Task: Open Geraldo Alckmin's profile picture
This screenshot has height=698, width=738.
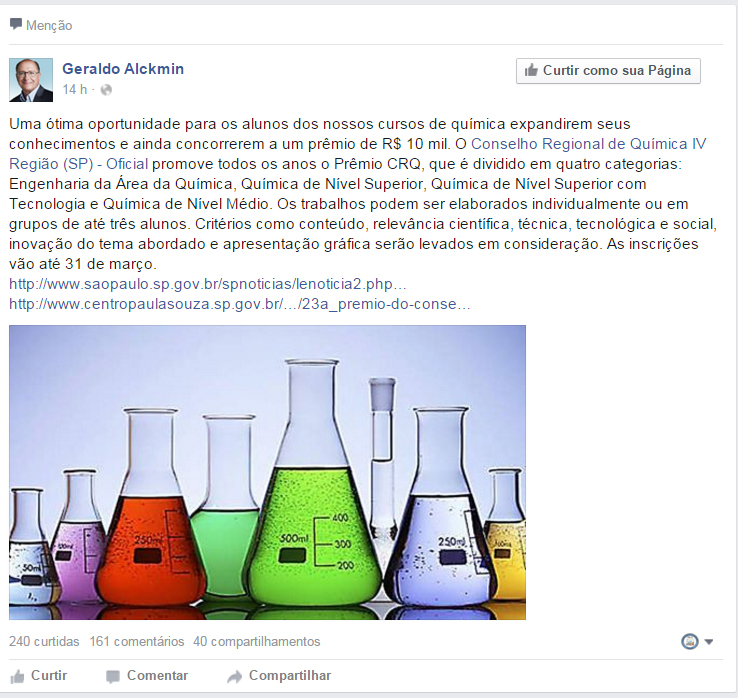Action: [31, 80]
